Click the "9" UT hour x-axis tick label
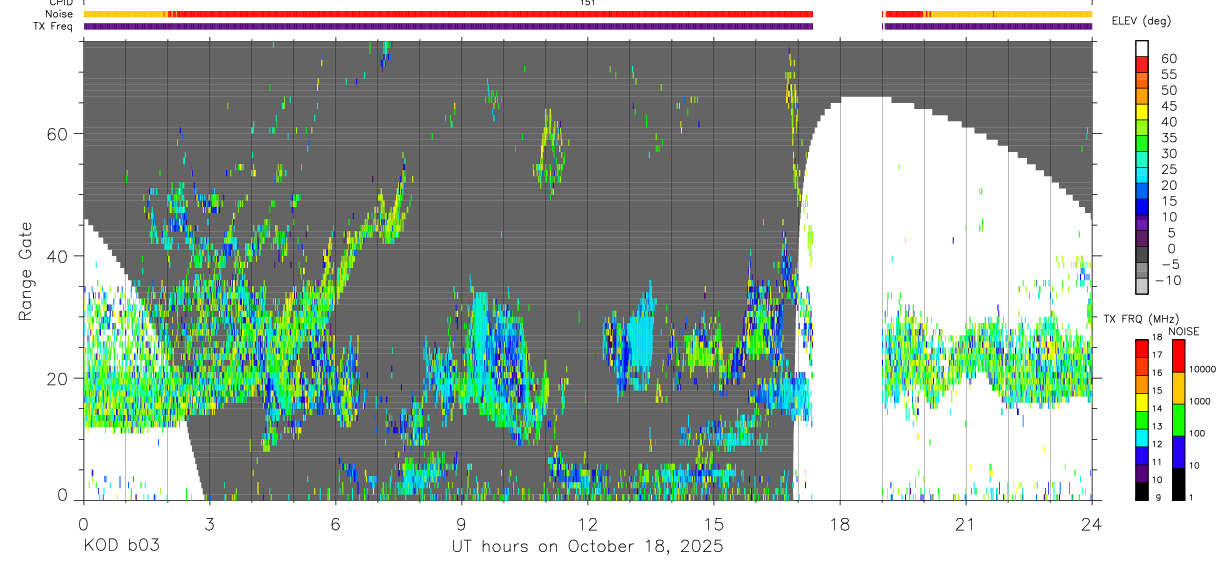 click(461, 523)
